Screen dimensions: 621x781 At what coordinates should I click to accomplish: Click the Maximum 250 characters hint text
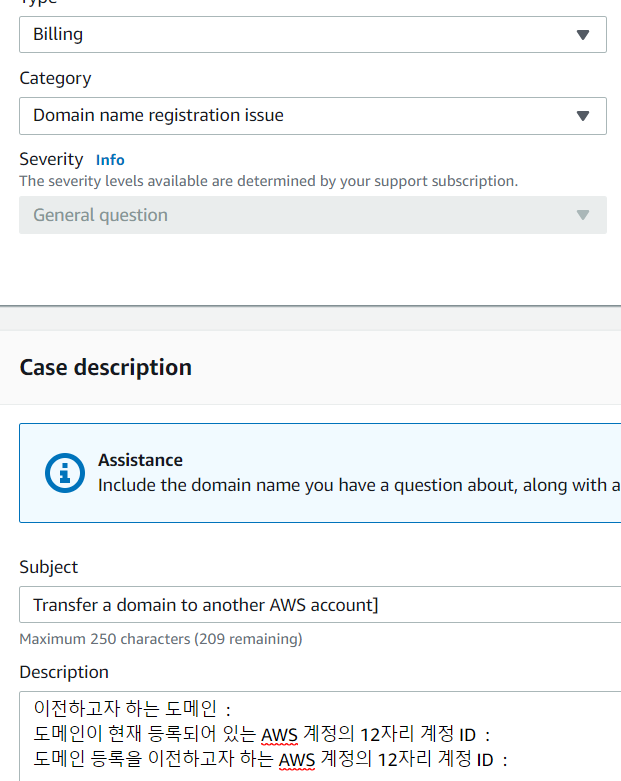pos(160,638)
